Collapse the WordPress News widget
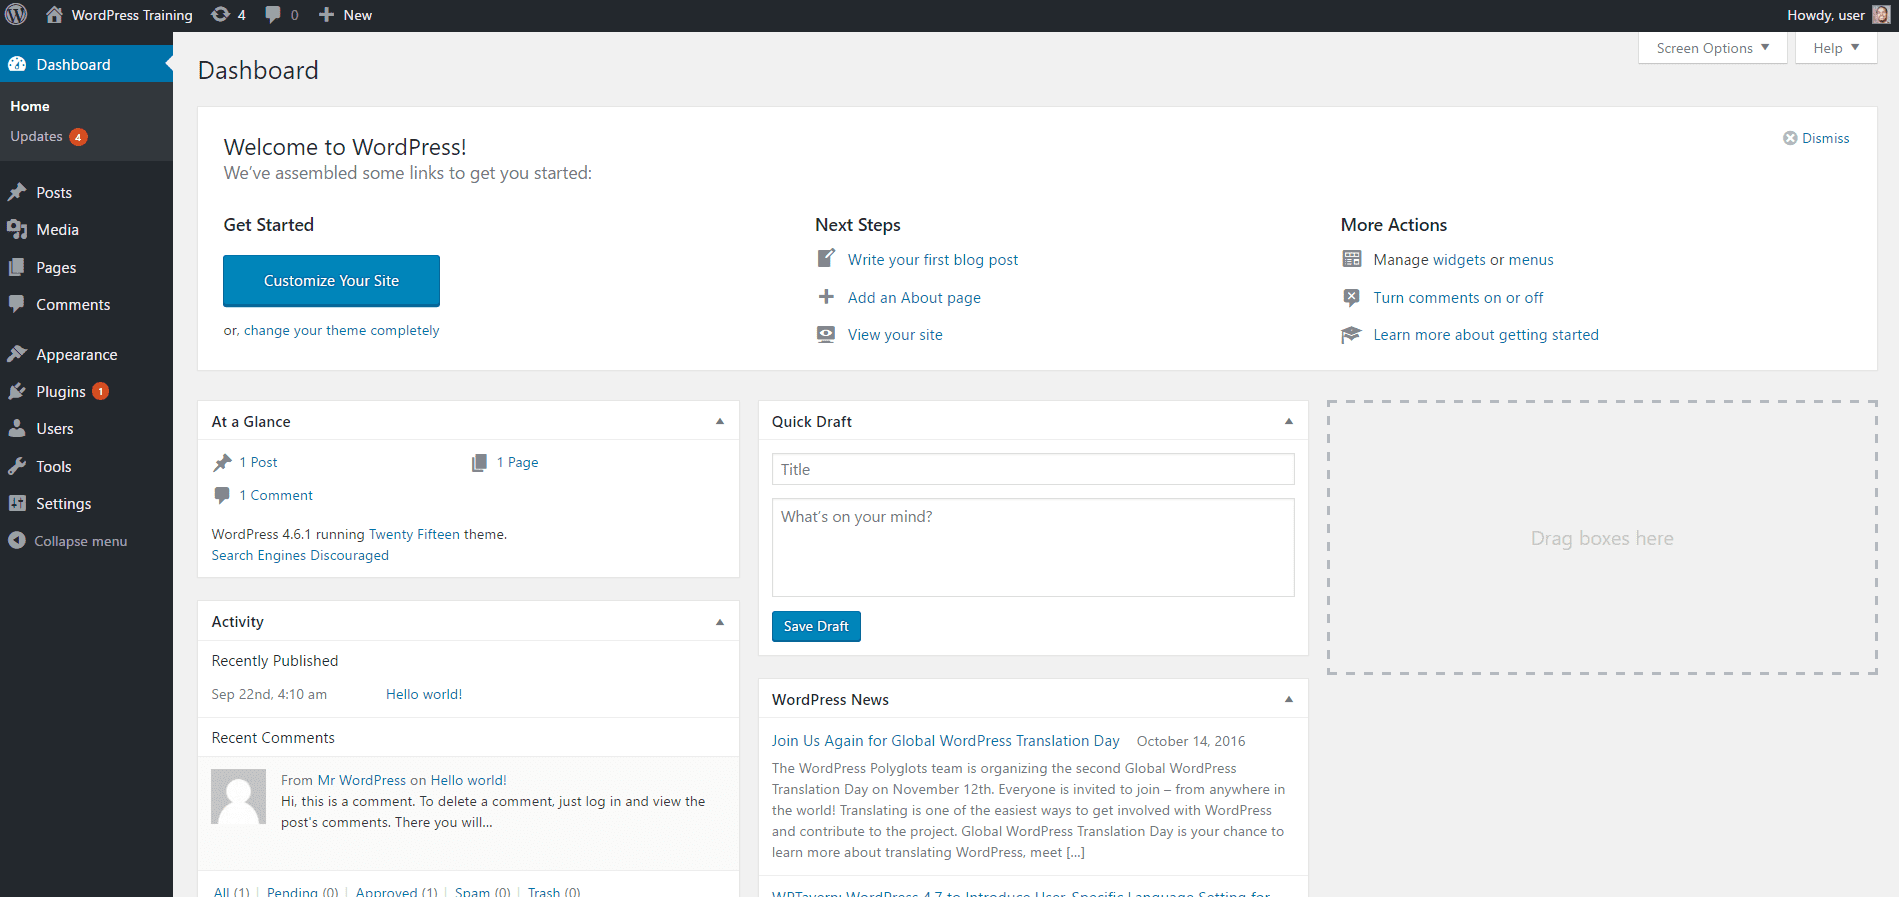Viewport: 1899px width, 897px height. pyautogui.click(x=1288, y=700)
